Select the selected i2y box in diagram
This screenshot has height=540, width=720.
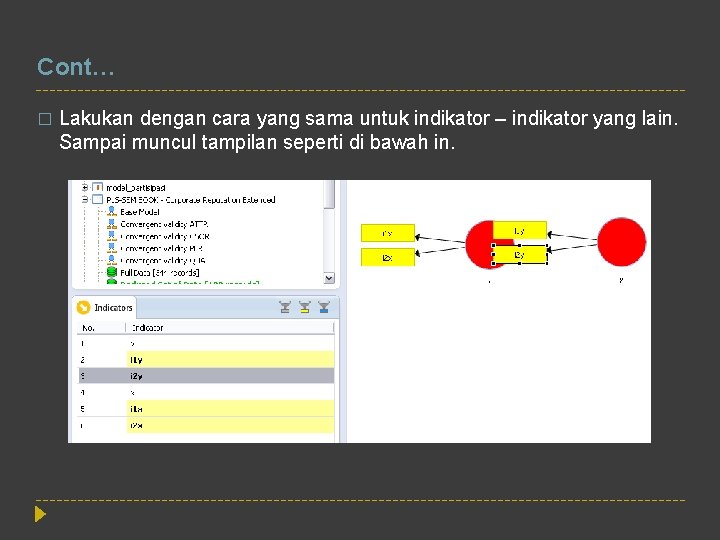520,254
